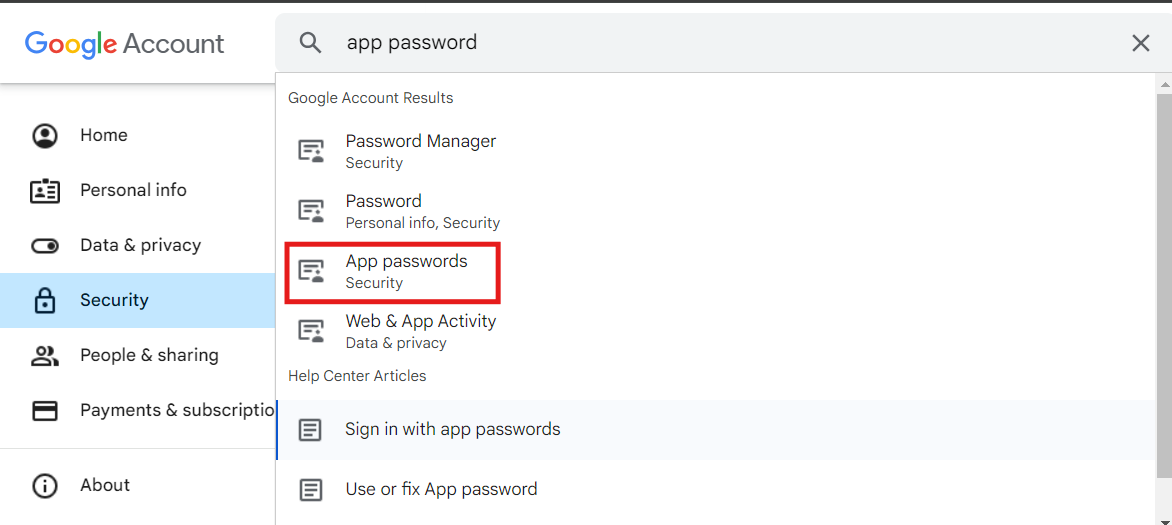Click the Home profile icon in sidebar
1172x525 pixels.
coord(45,135)
